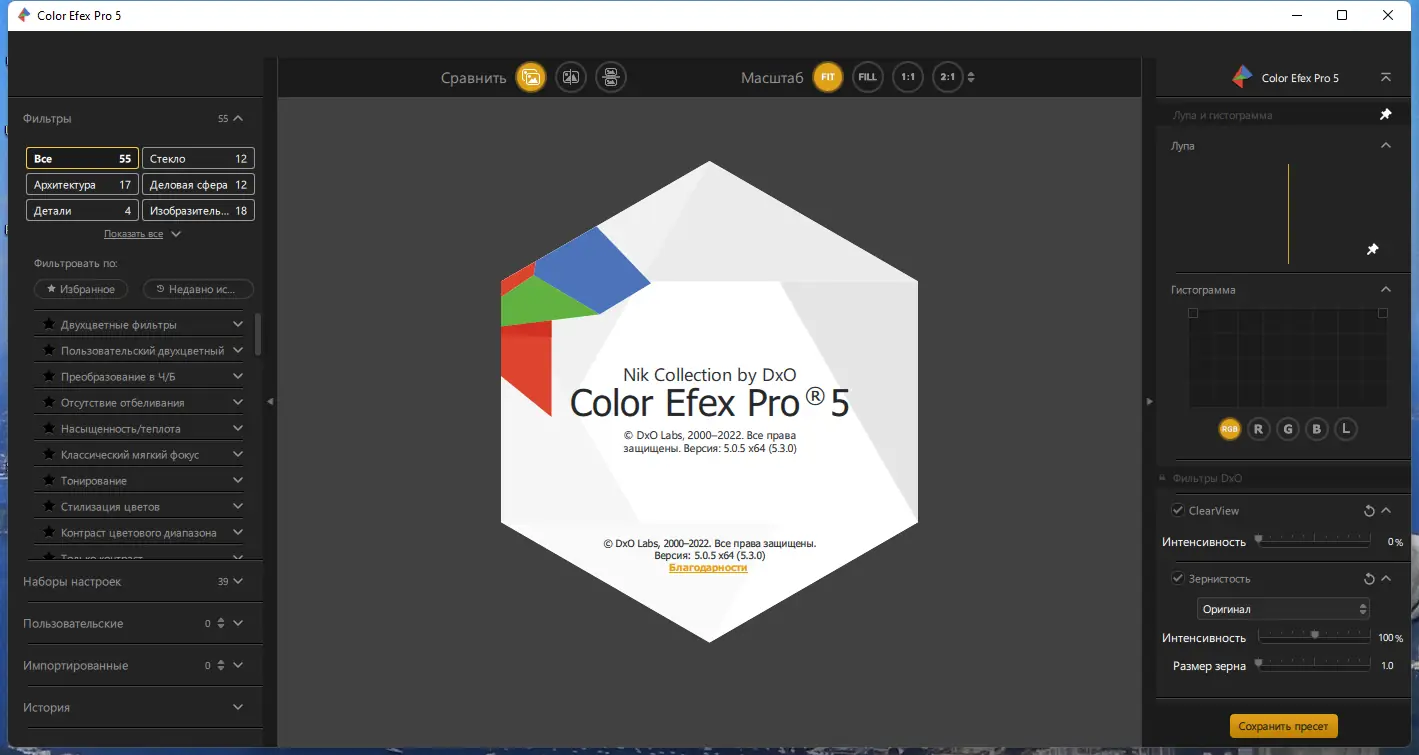This screenshot has height=755, width=1419.
Task: Expand the История section
Action: [238, 707]
